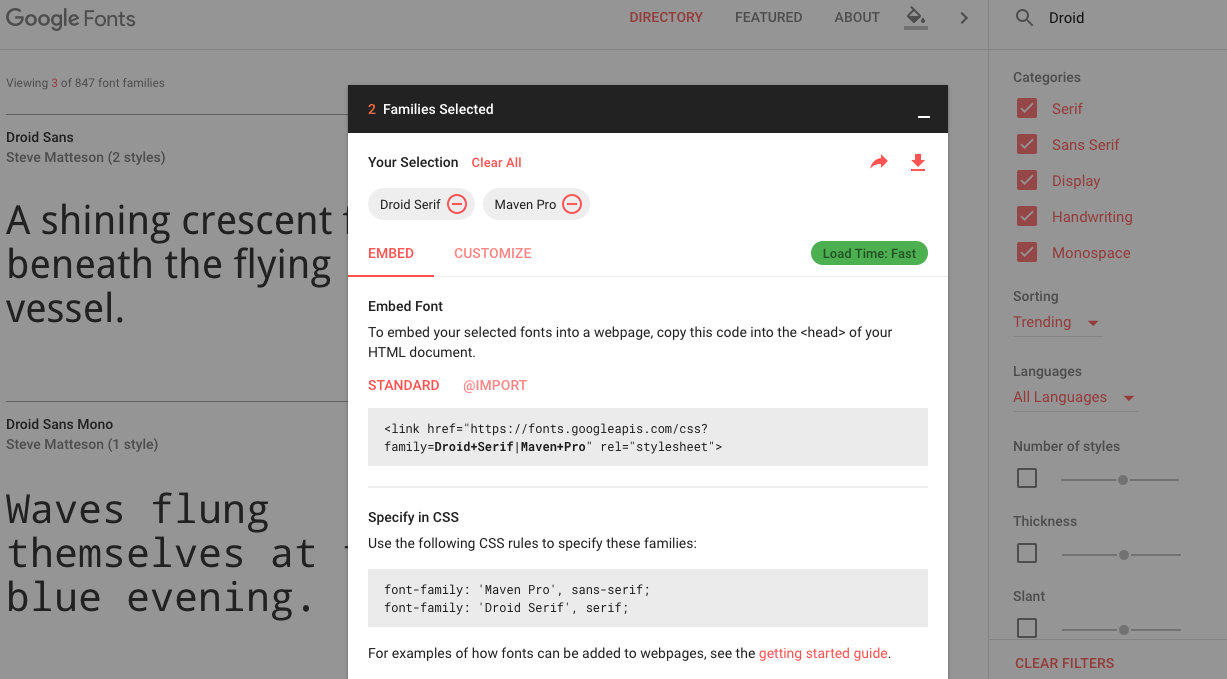Expand the All Languages dropdown
This screenshot has height=679, width=1227.
tap(1073, 397)
